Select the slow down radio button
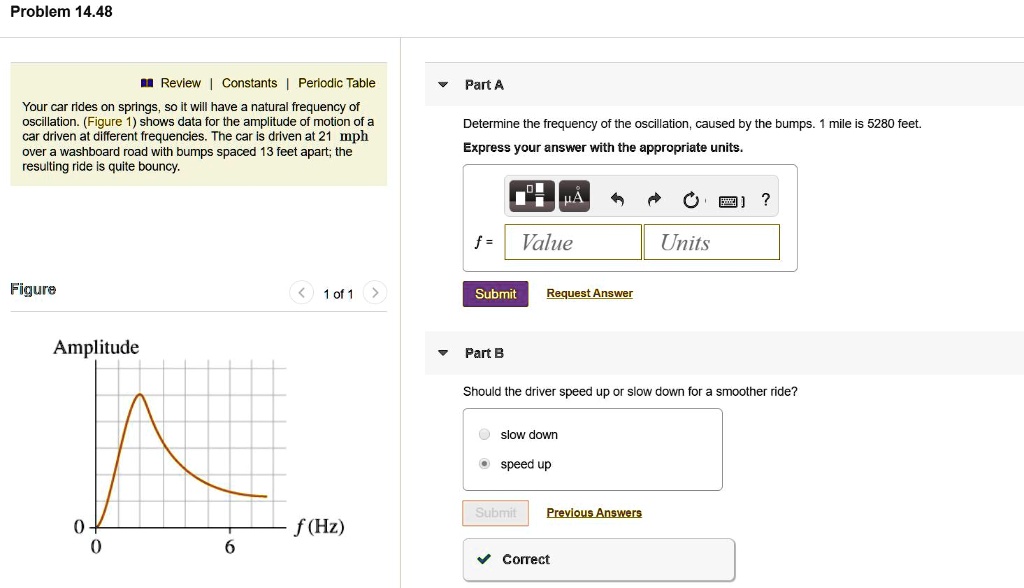 (x=484, y=434)
